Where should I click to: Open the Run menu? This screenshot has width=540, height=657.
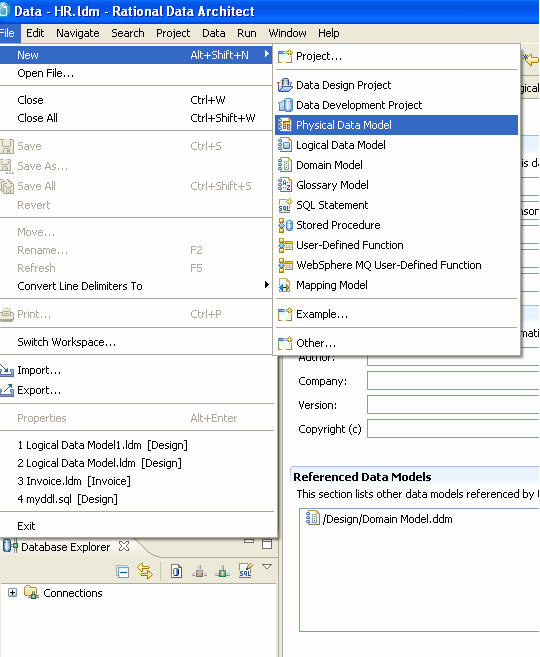click(247, 33)
